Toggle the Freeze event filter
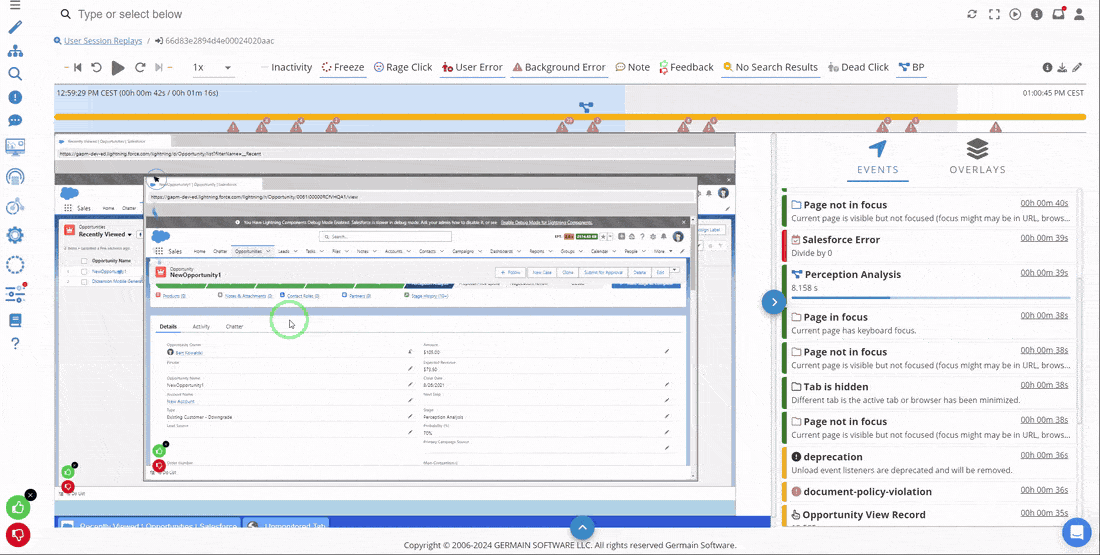The width and height of the screenshot is (1100, 555). pos(343,67)
